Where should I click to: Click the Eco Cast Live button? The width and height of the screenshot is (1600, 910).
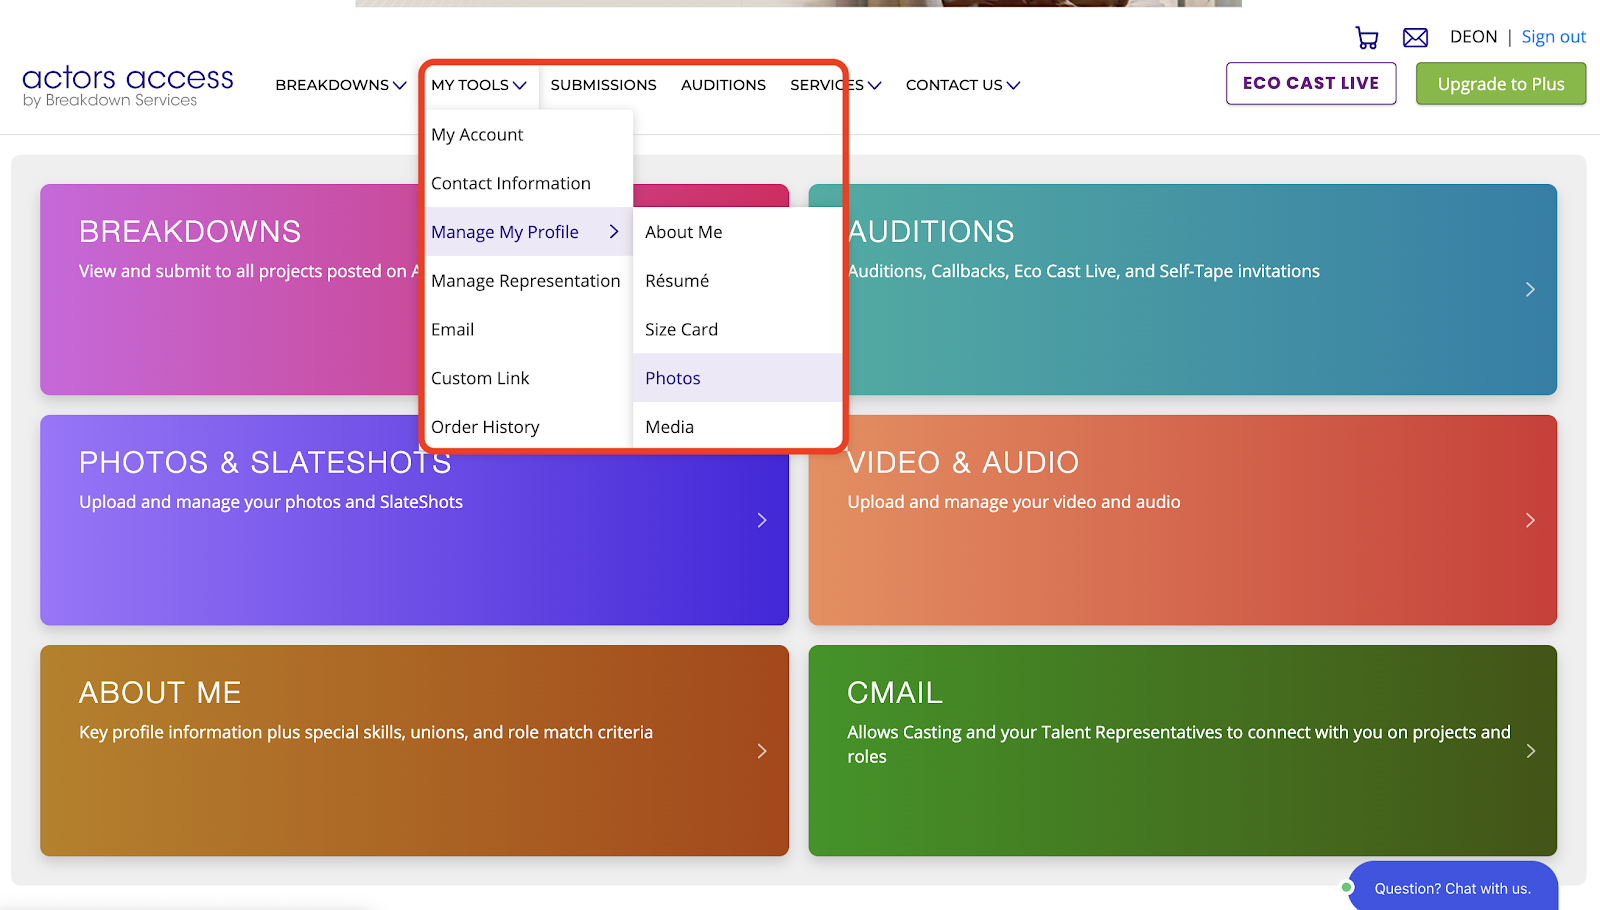(x=1311, y=83)
